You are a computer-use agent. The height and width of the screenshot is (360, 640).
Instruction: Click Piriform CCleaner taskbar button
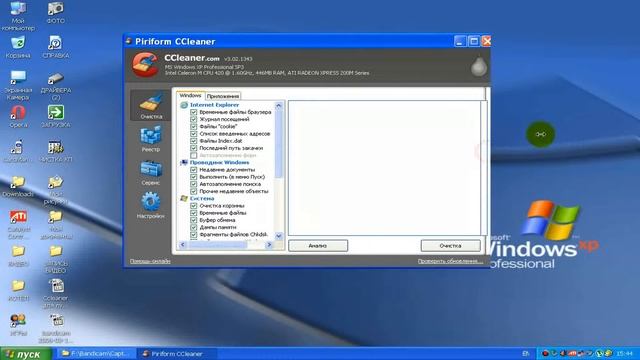pyautogui.click(x=177, y=354)
